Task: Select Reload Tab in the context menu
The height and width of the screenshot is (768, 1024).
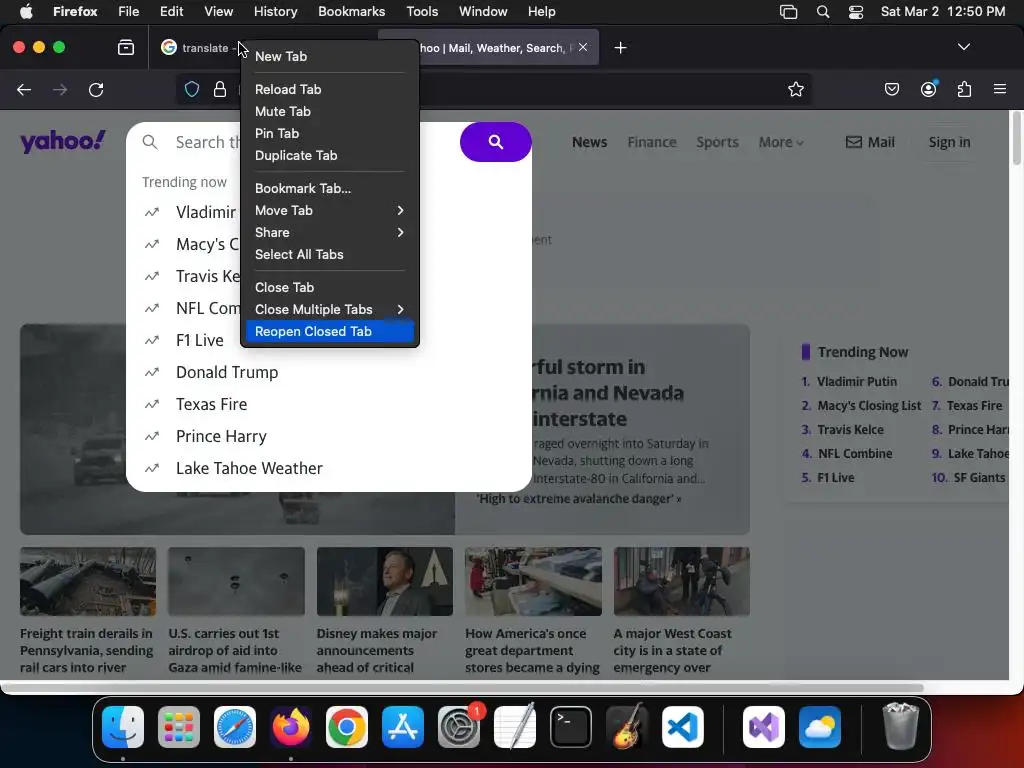Action: click(330, 89)
